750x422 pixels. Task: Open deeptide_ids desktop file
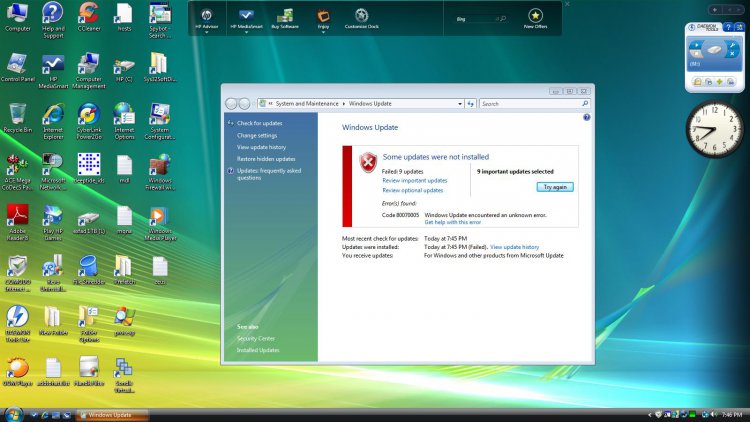point(88,168)
